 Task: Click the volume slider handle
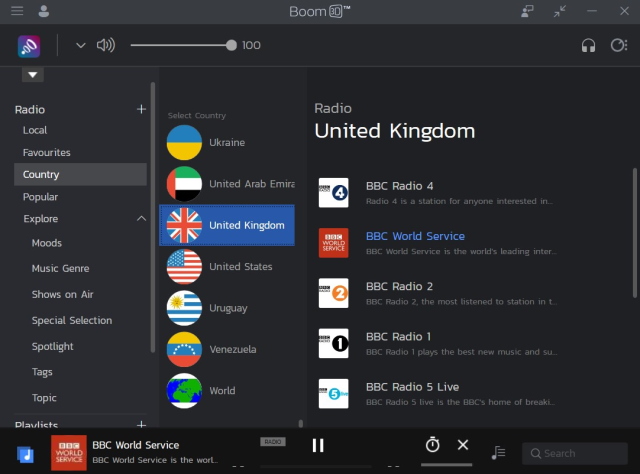coord(231,45)
